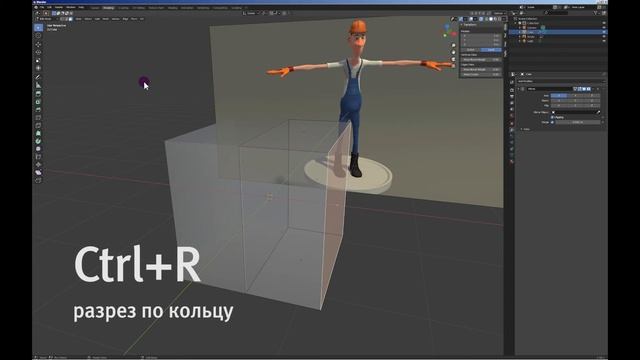Viewport: 640px width, 360px height.
Task: Select the Spin tool
Action: click(x=38, y=141)
